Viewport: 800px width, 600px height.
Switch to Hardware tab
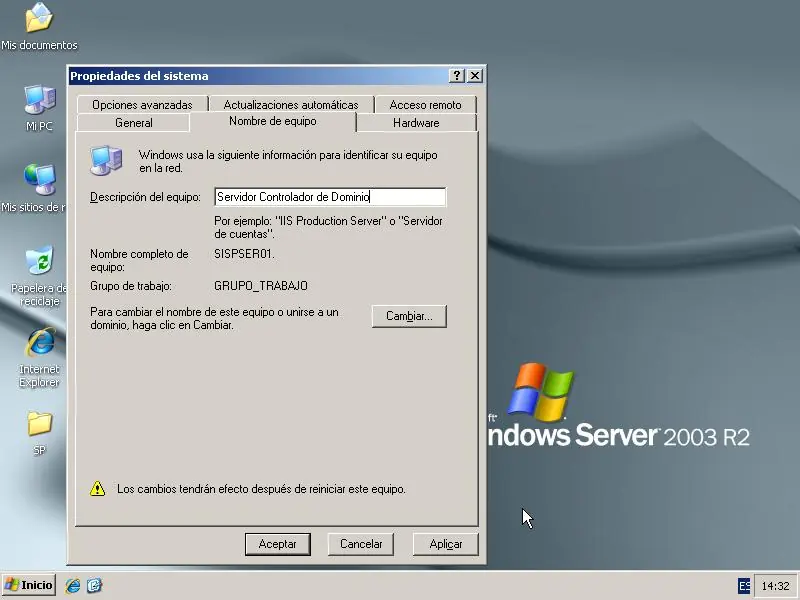pos(416,123)
